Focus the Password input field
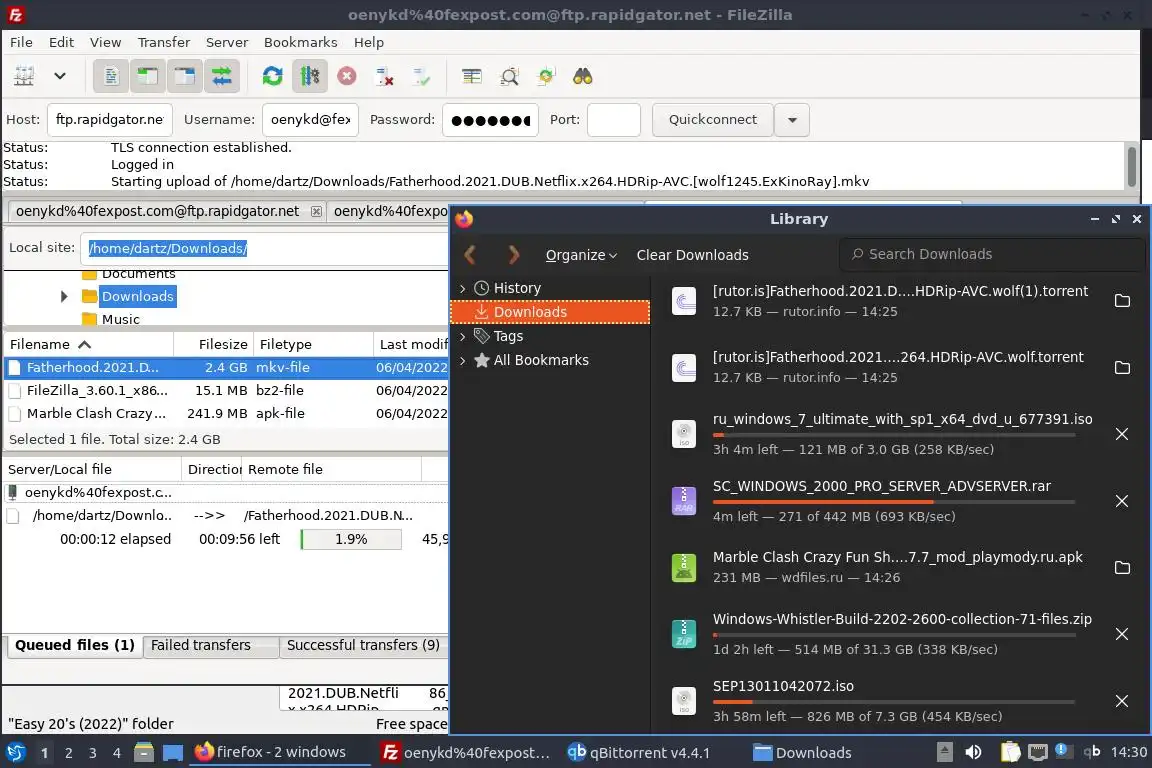 pyautogui.click(x=490, y=120)
